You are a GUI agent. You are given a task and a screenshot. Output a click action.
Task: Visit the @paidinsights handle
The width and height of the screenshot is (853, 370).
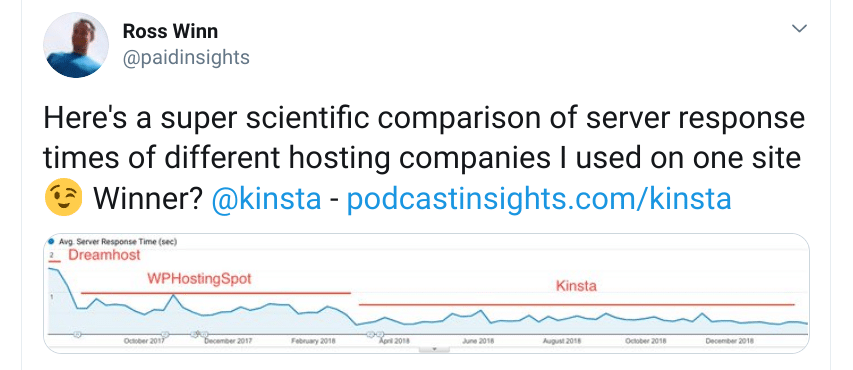(186, 57)
